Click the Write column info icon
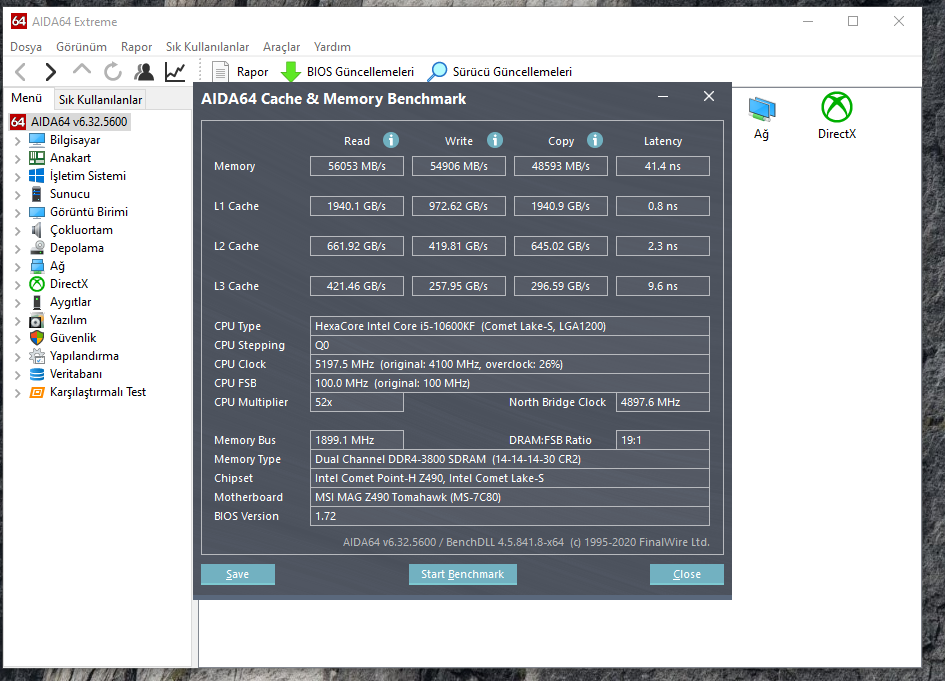 tap(495, 140)
